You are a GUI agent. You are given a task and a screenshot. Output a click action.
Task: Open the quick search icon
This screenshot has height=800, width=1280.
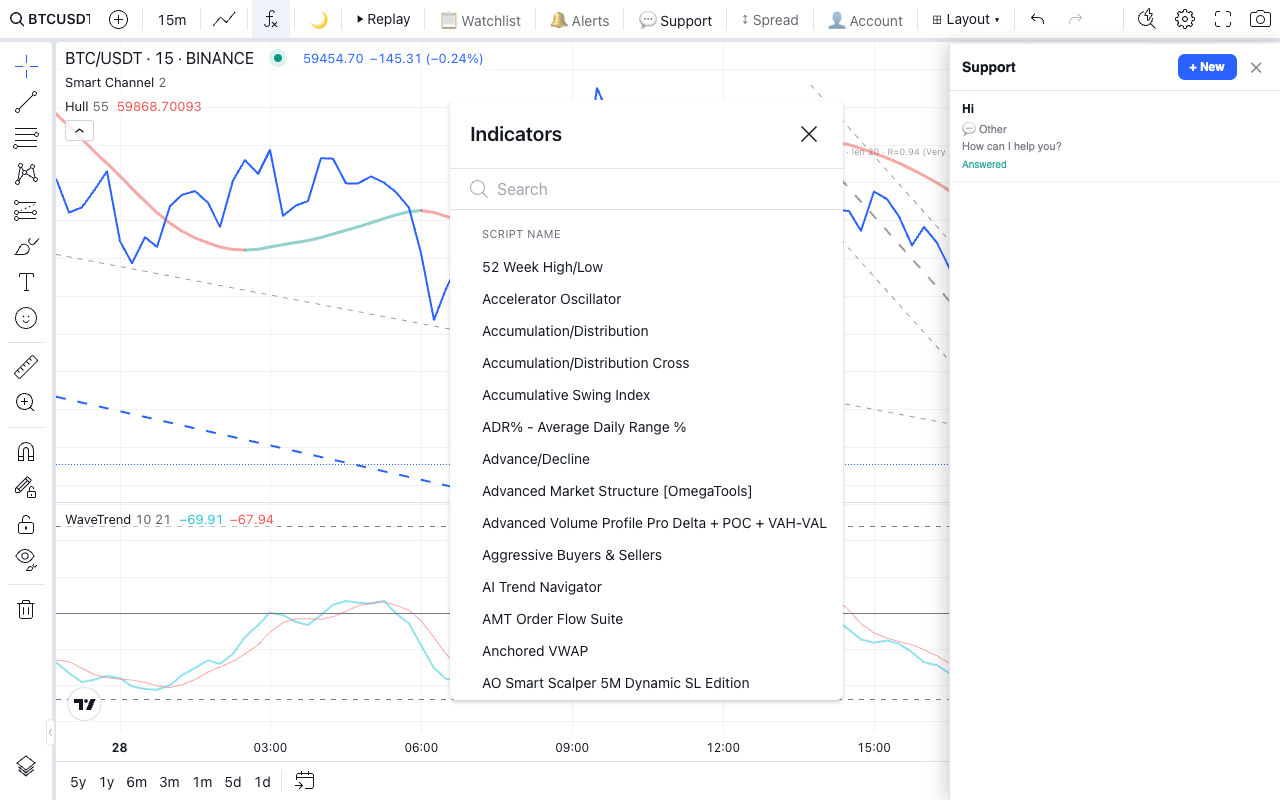1147,19
